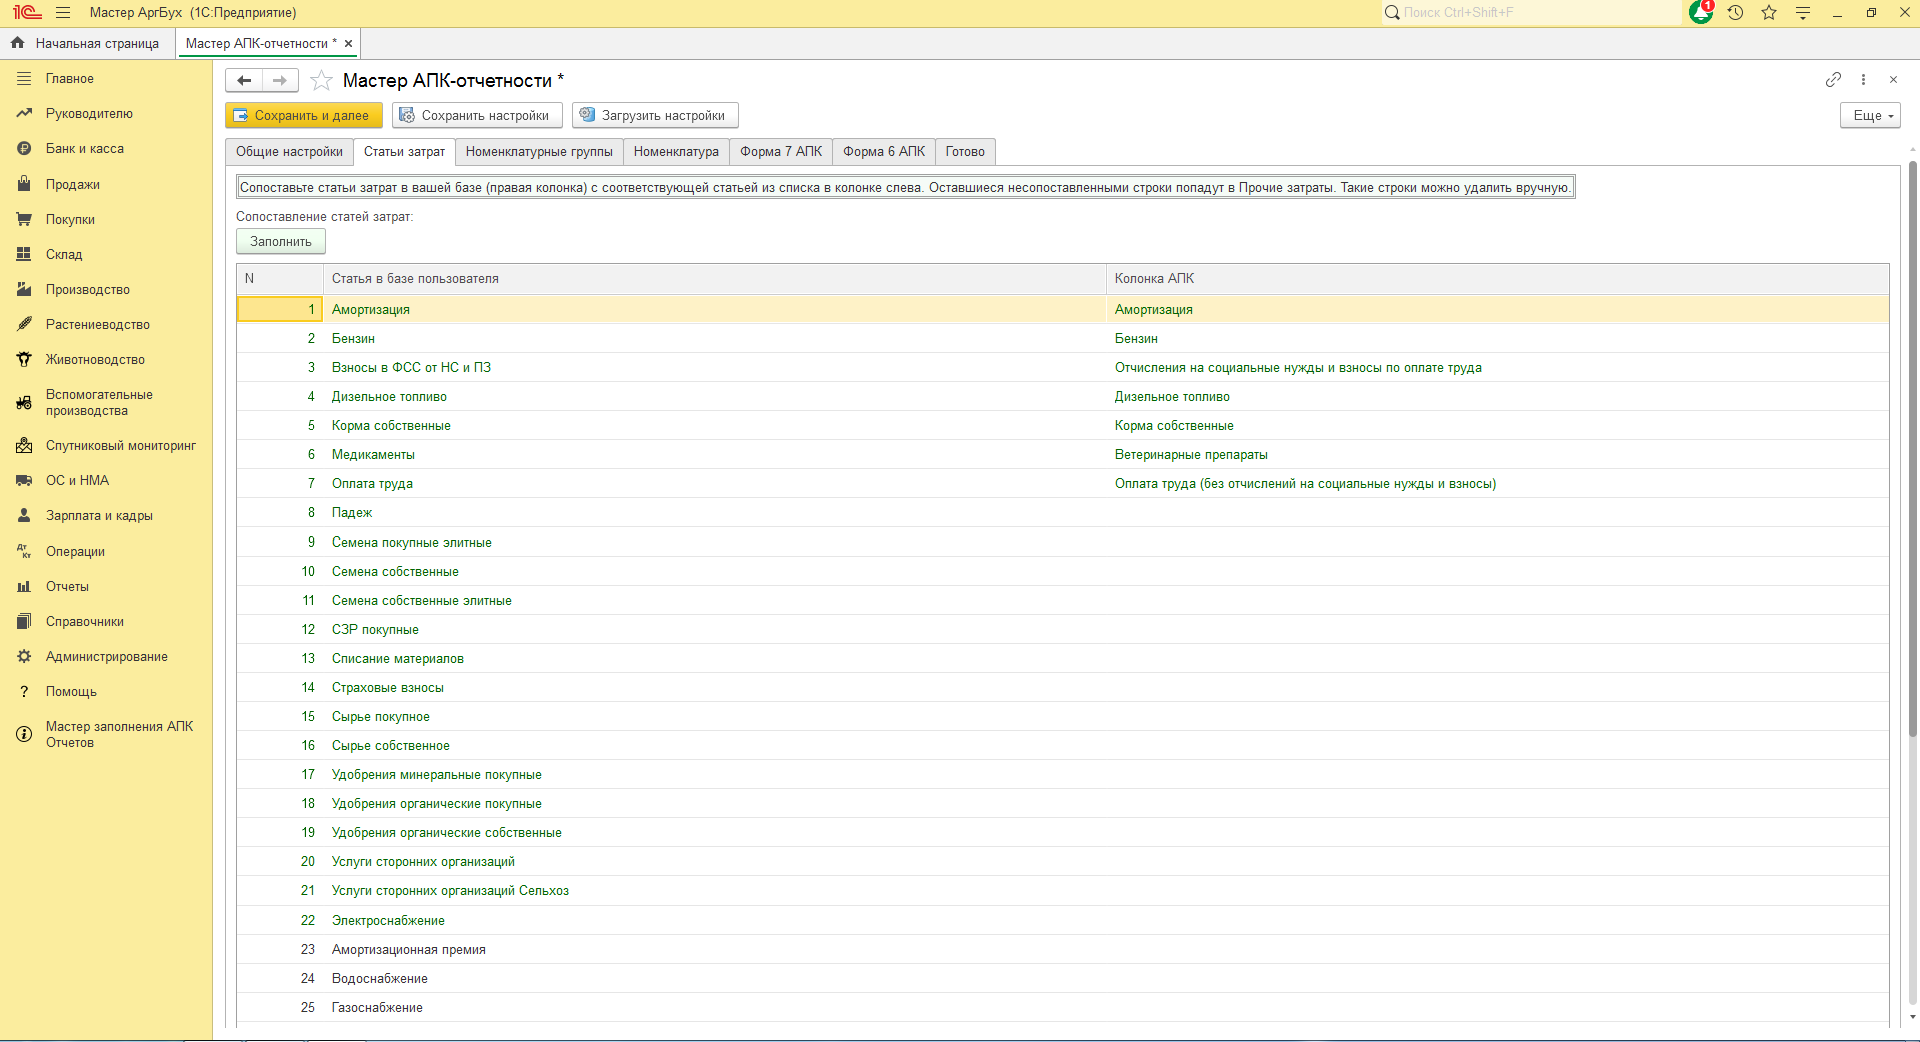Viewport: 1920px width, 1042px height.
Task: Select the Электроснабжение row
Action: coord(1062,920)
